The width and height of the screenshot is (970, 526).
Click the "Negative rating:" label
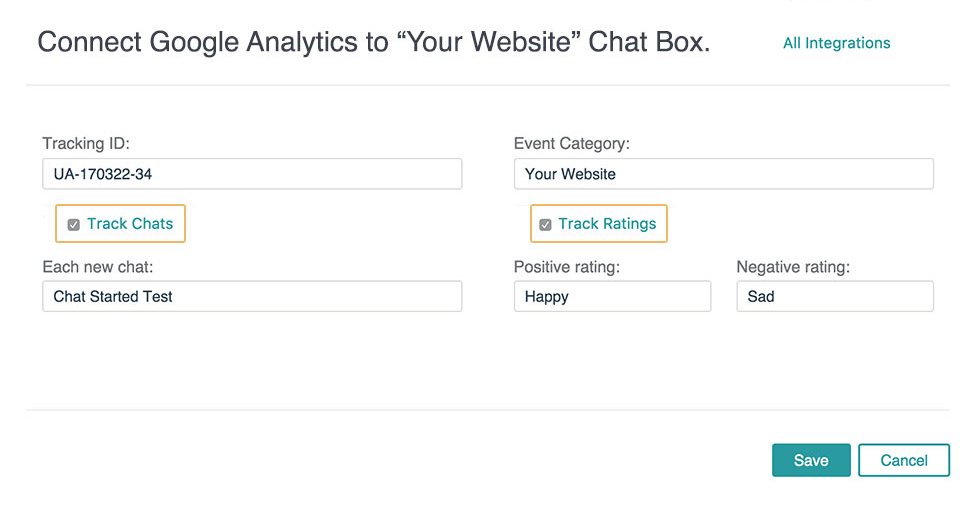pos(794,267)
